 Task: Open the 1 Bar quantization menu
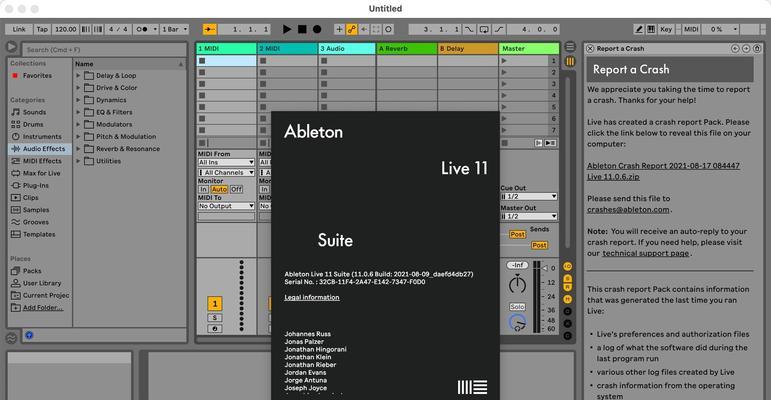tap(175, 30)
